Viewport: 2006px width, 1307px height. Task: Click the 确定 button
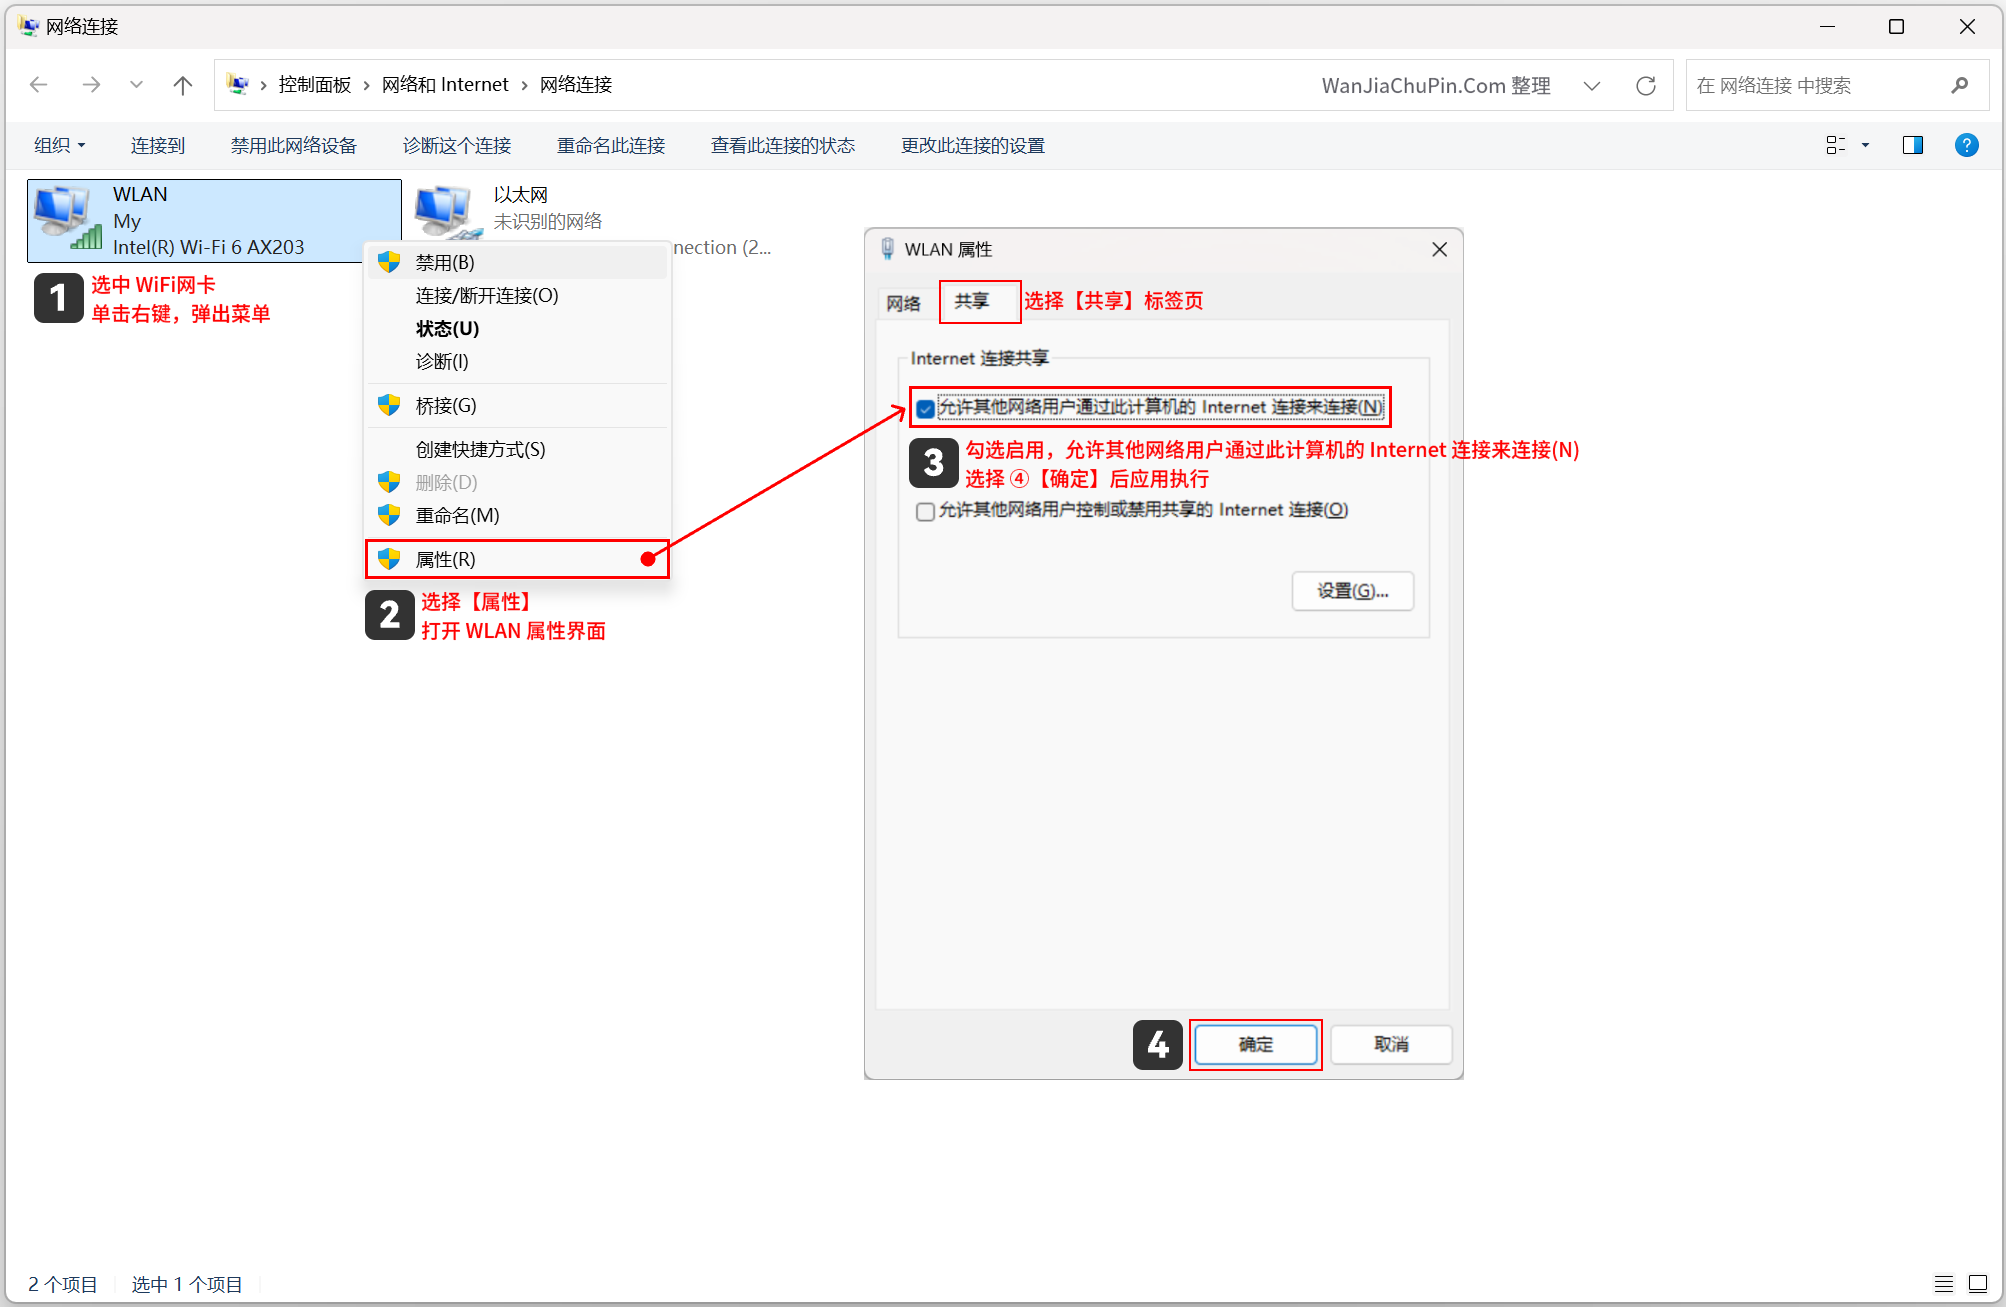coord(1256,1044)
